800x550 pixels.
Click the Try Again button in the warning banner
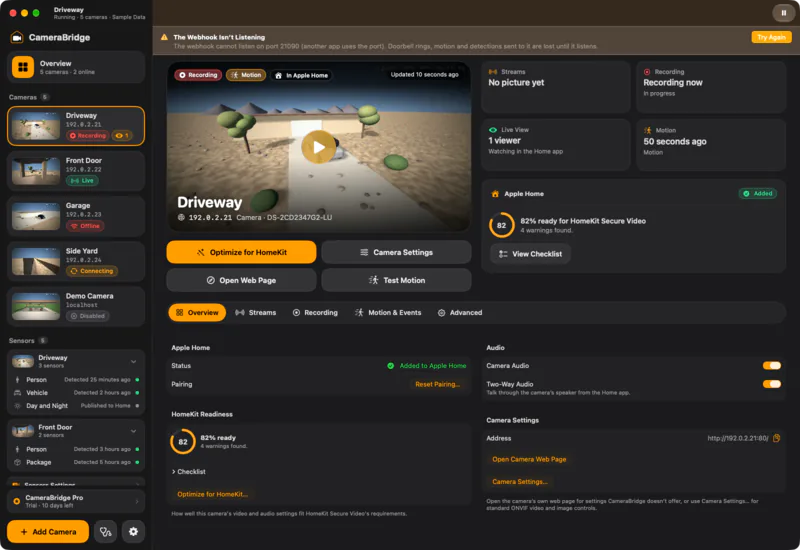point(771,37)
